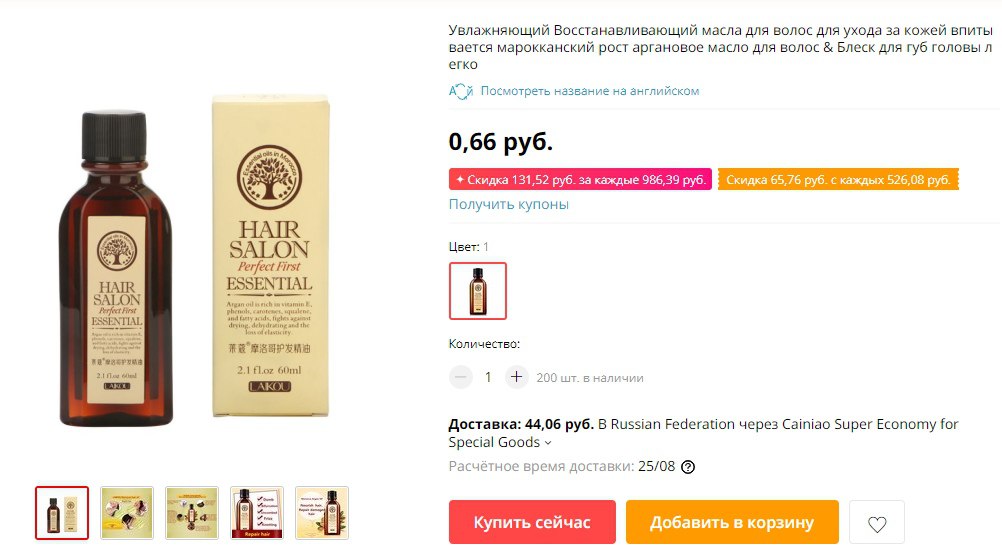Select the fifth product thumbnail
Viewport: 1002px width, 554px height.
pos(322,513)
